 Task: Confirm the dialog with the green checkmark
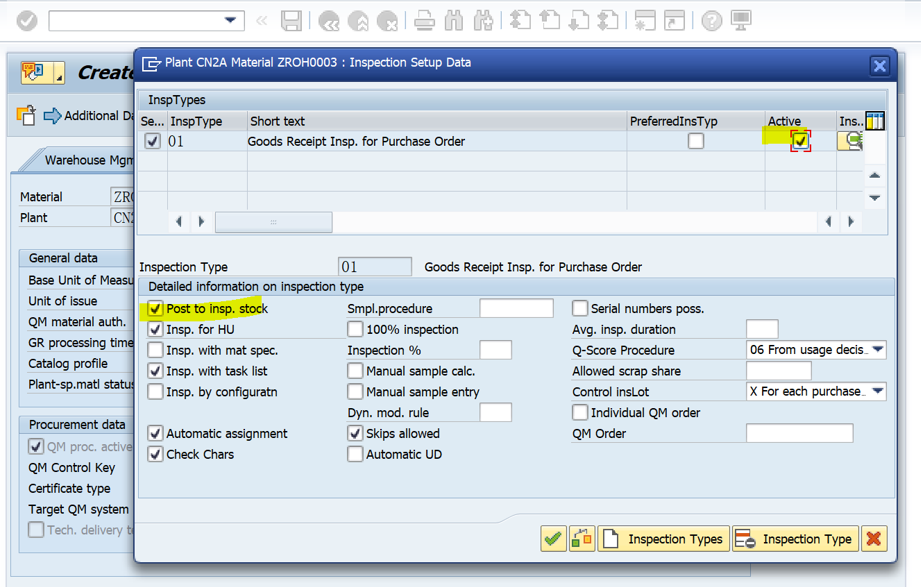pos(553,539)
